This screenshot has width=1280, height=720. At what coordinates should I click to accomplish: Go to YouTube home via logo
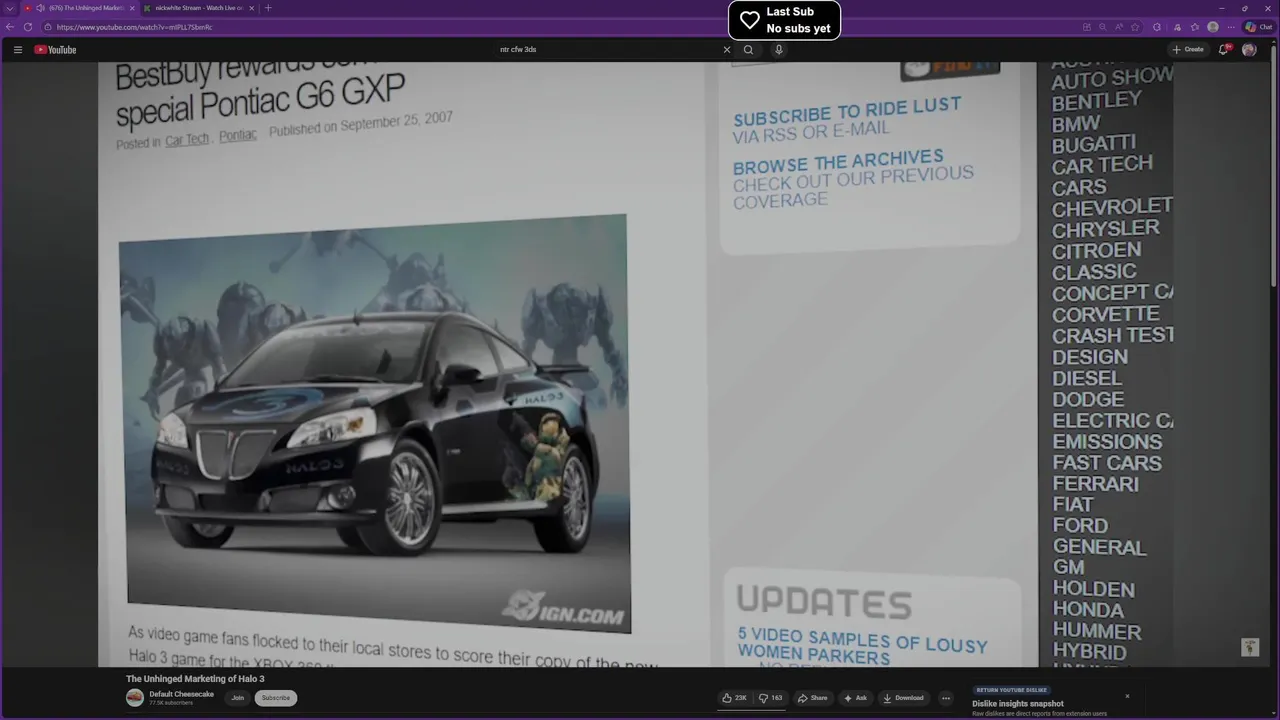coord(55,49)
